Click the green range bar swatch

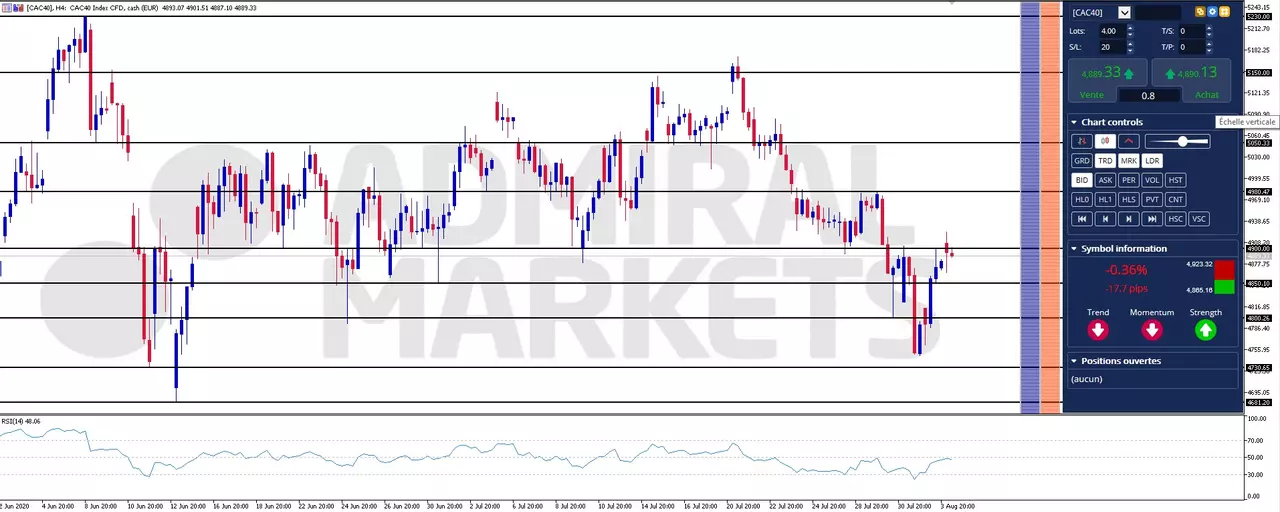1224,287
